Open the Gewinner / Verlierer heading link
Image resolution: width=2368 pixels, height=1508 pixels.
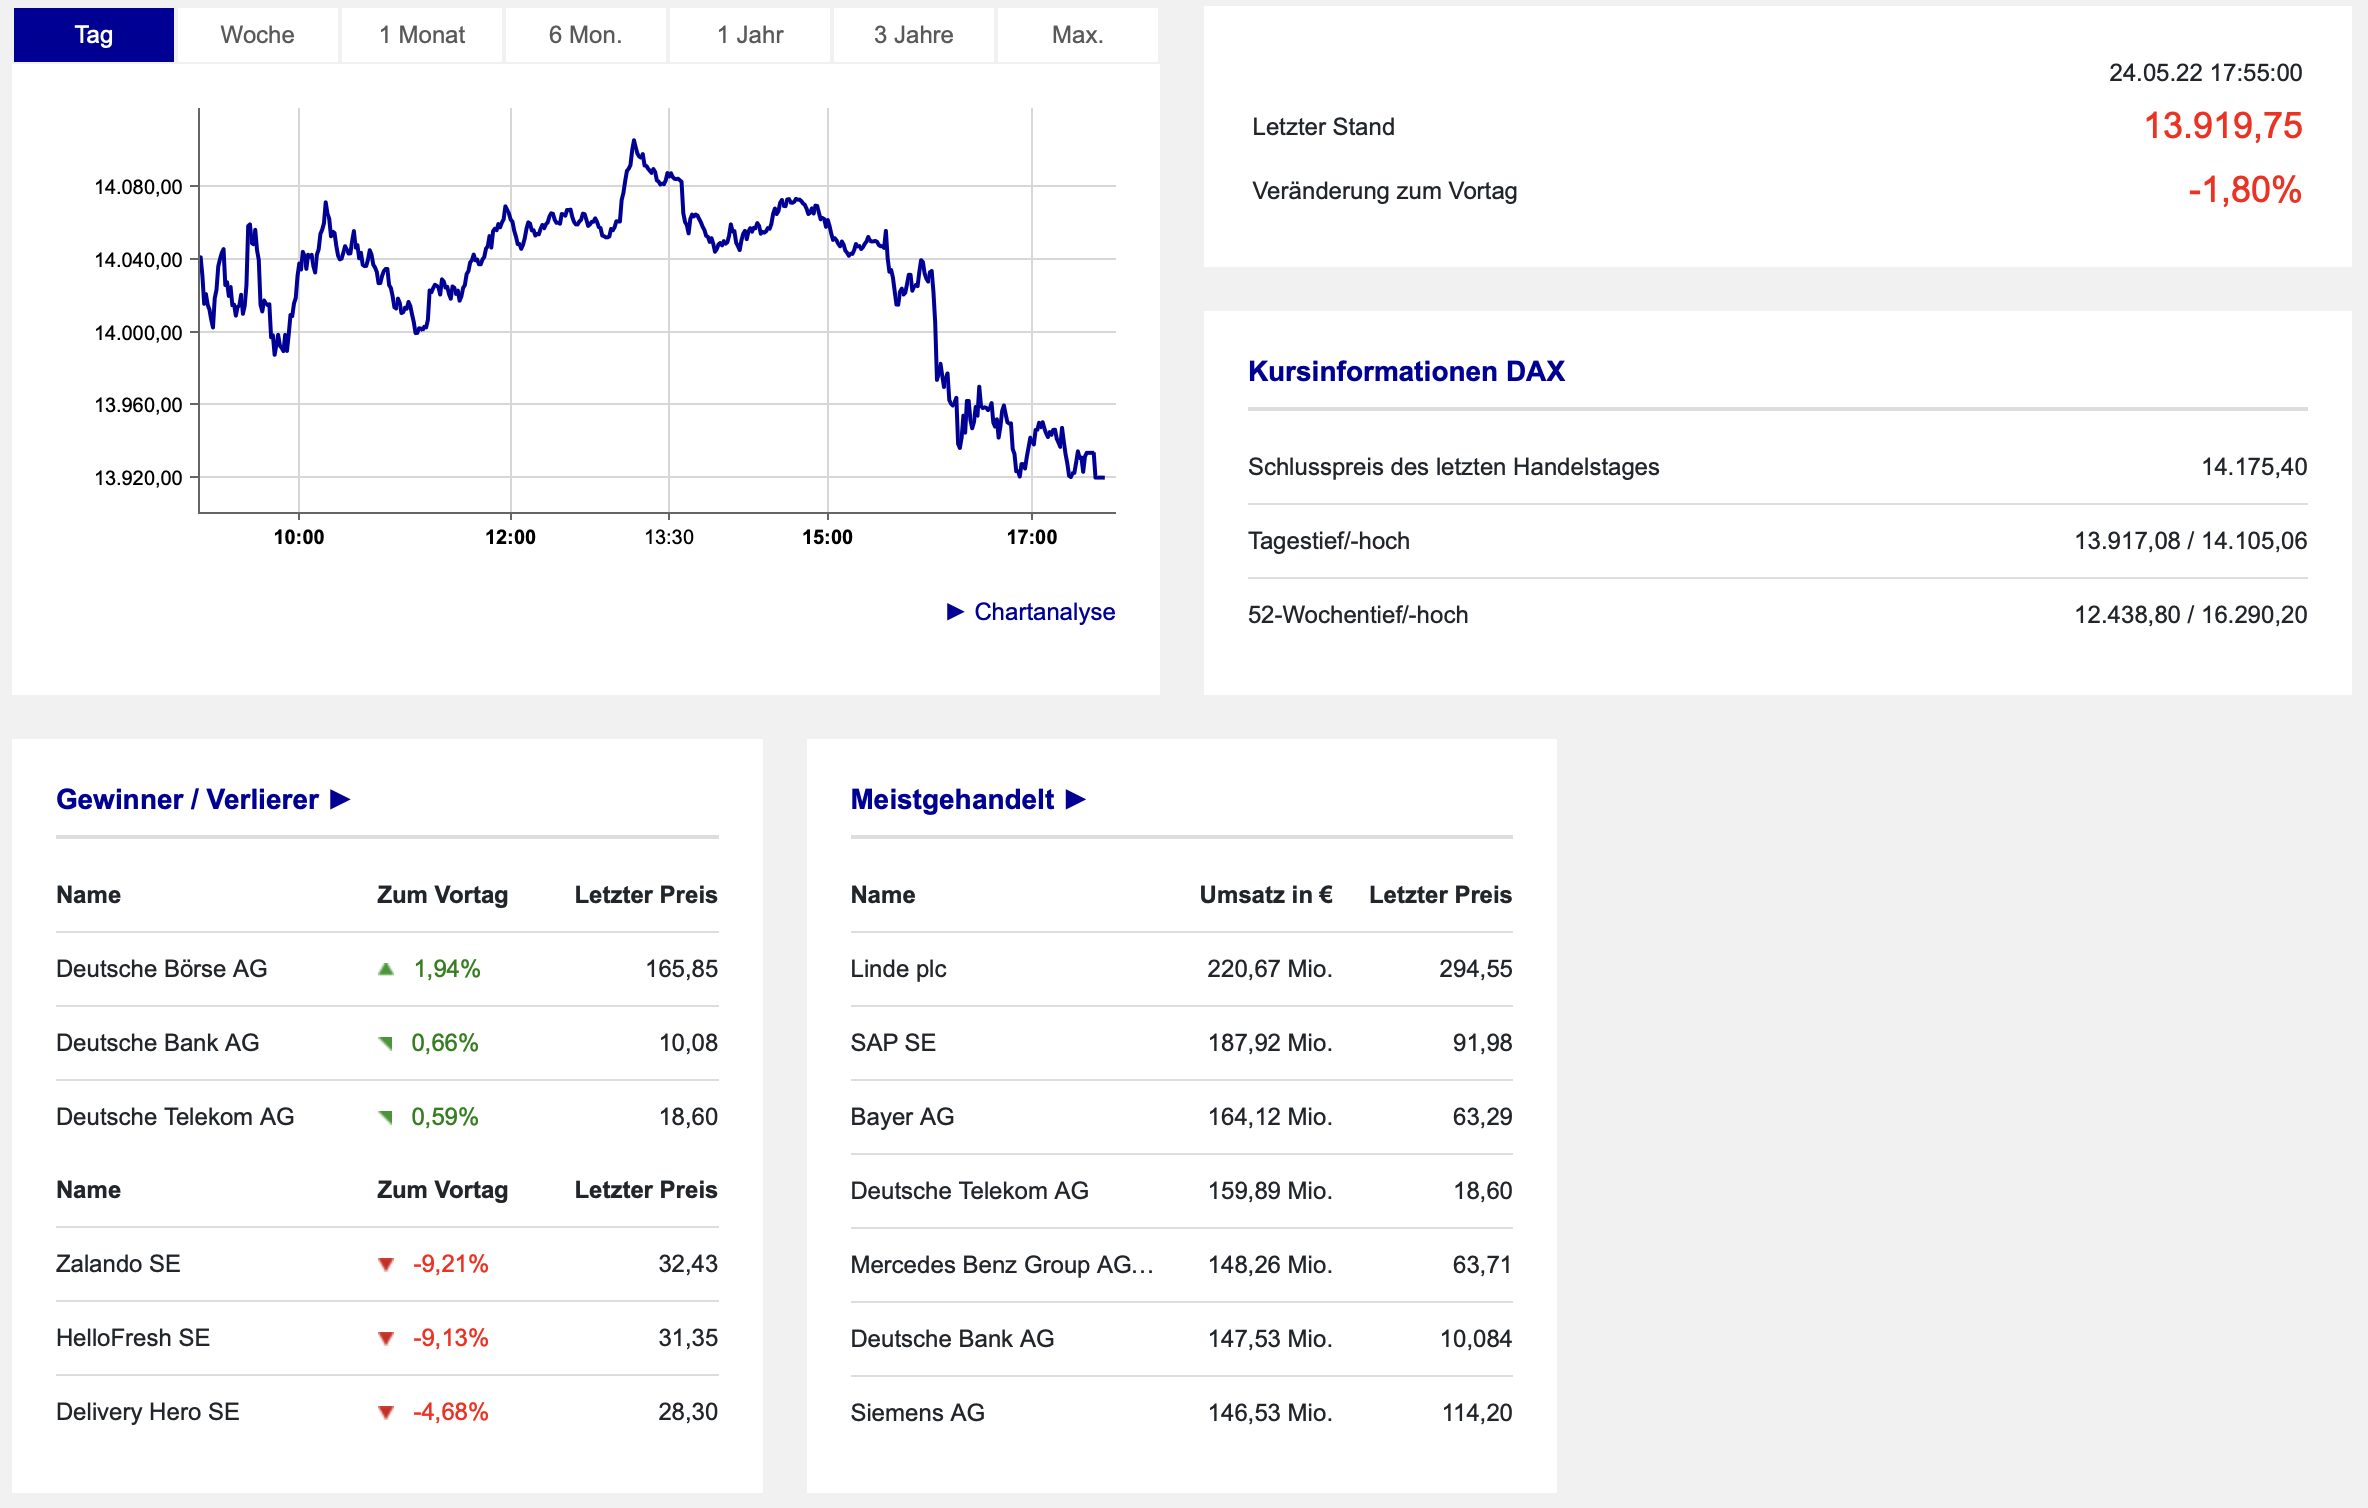coord(187,799)
